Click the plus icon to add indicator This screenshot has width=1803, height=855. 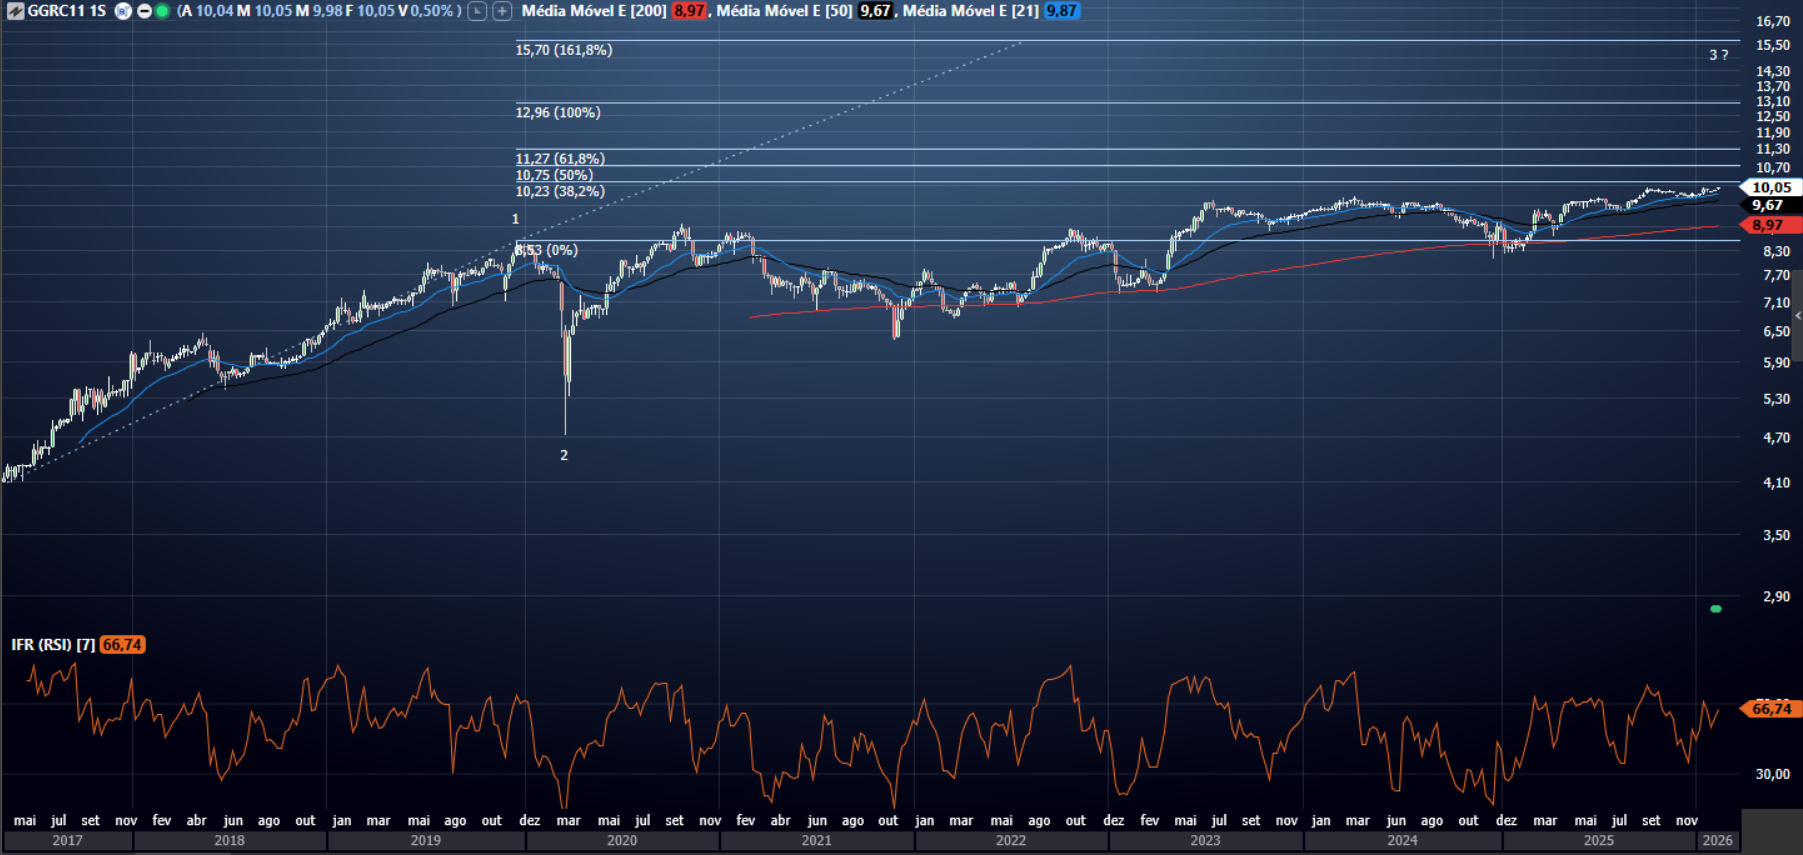(x=502, y=11)
